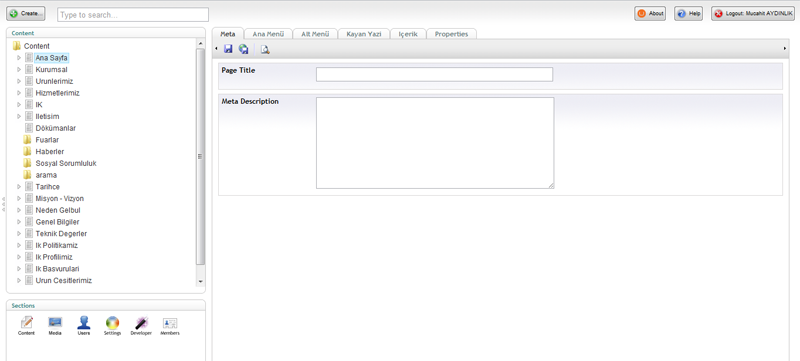Click the root Content folder icon
The image size is (800, 361).
tap(16, 46)
